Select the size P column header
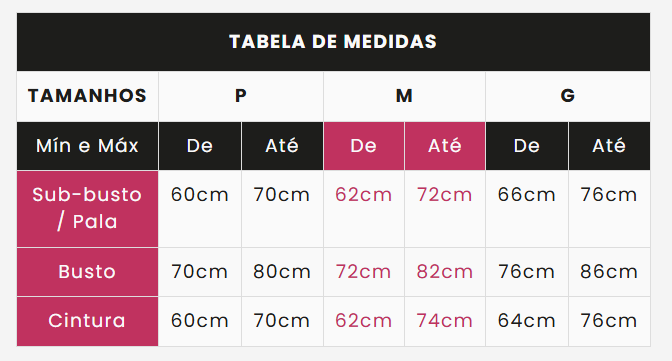 [241, 96]
